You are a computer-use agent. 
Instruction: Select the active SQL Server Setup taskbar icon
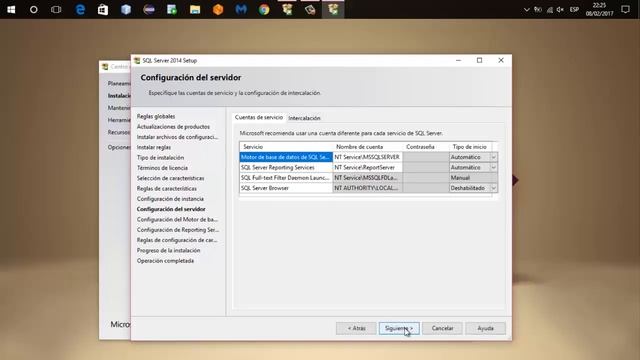(333, 9)
